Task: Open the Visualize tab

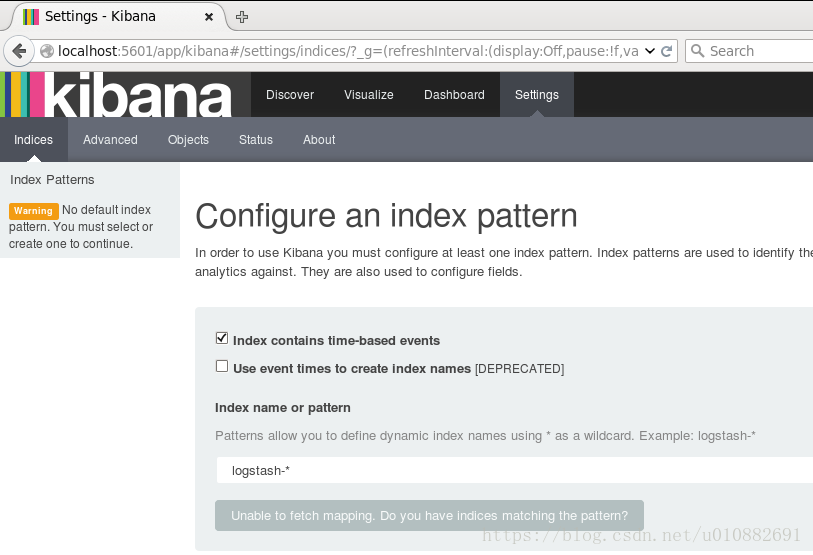Action: (x=369, y=94)
